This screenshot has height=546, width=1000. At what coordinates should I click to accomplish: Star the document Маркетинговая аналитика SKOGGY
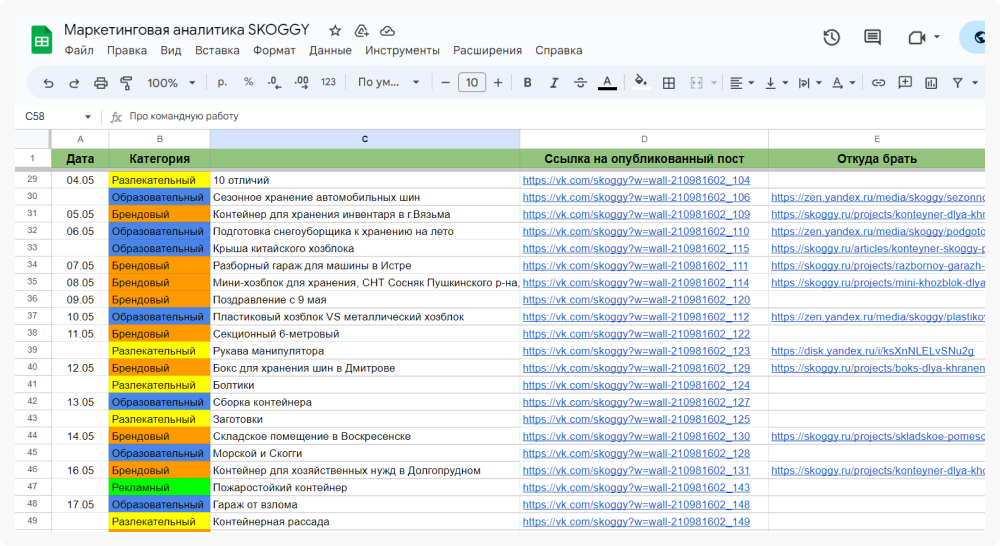(x=335, y=31)
